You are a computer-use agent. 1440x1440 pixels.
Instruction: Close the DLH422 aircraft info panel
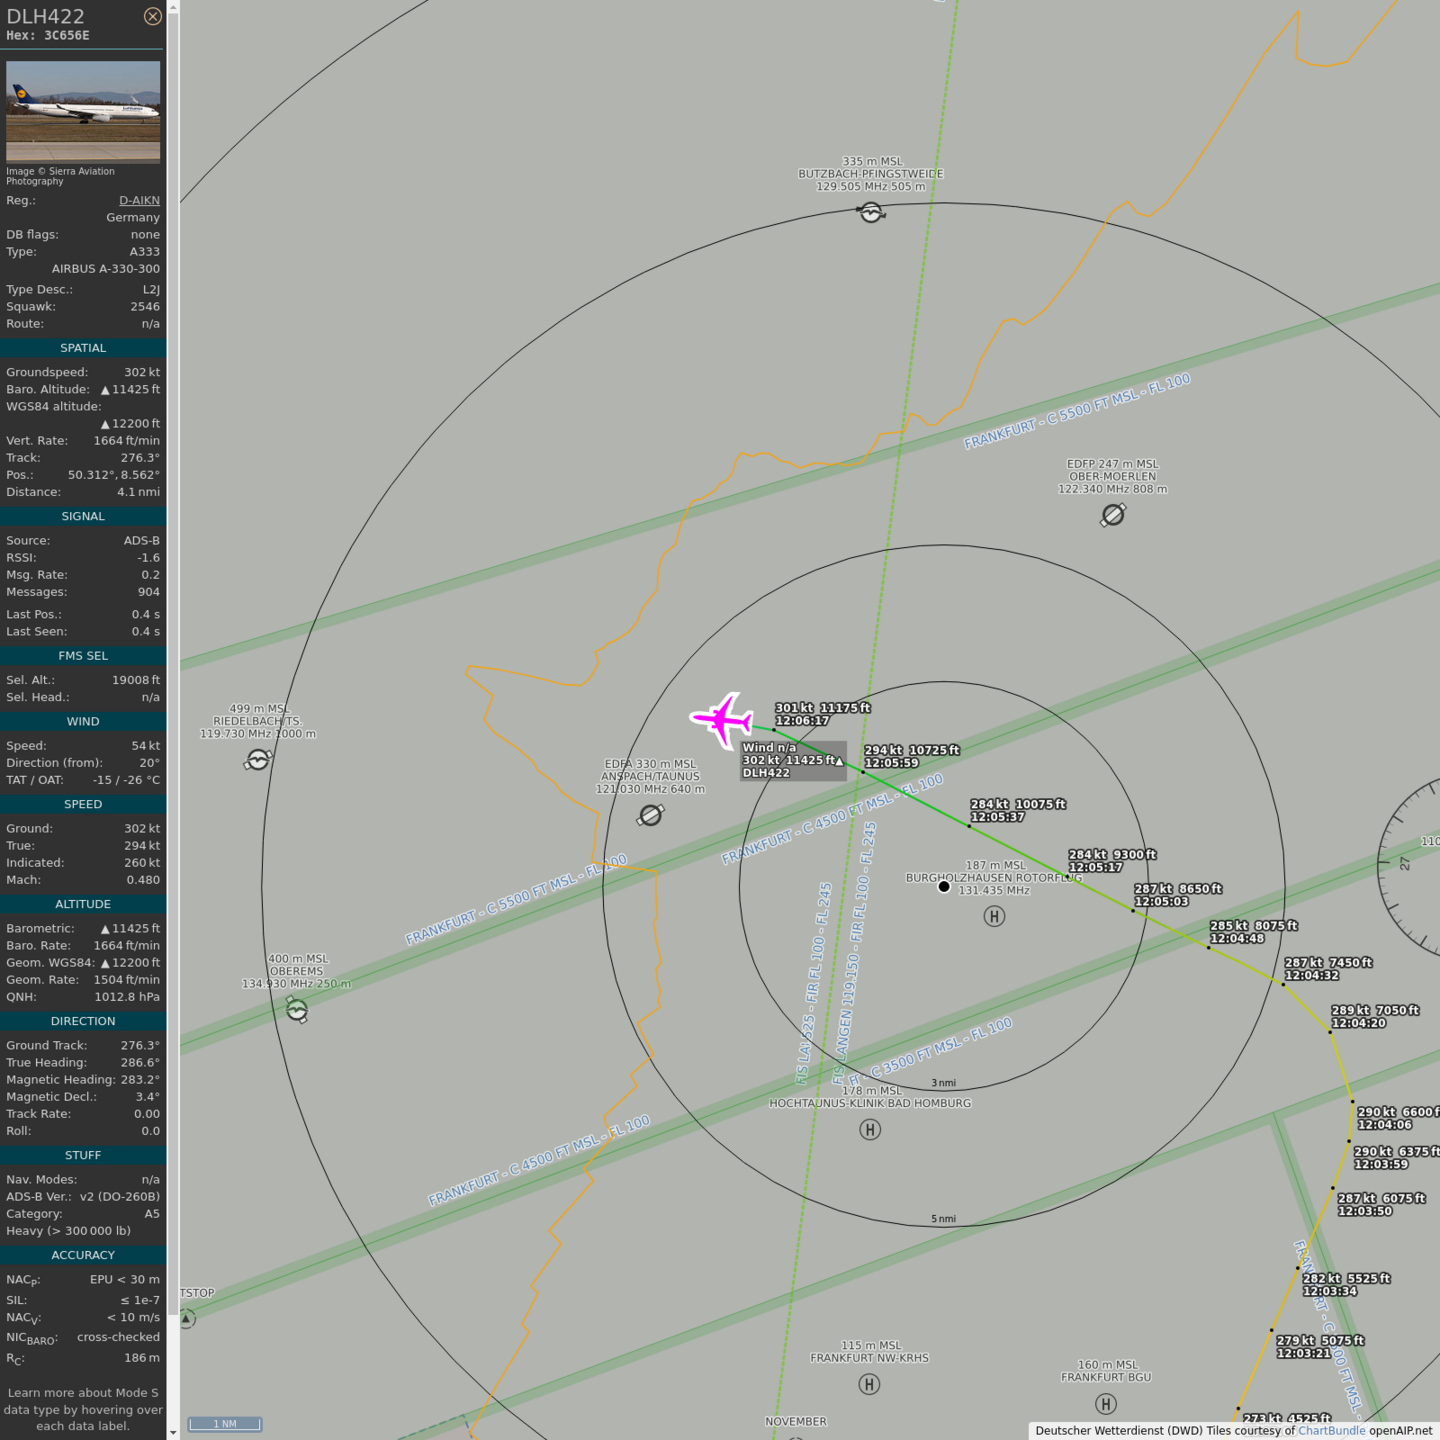point(152,16)
